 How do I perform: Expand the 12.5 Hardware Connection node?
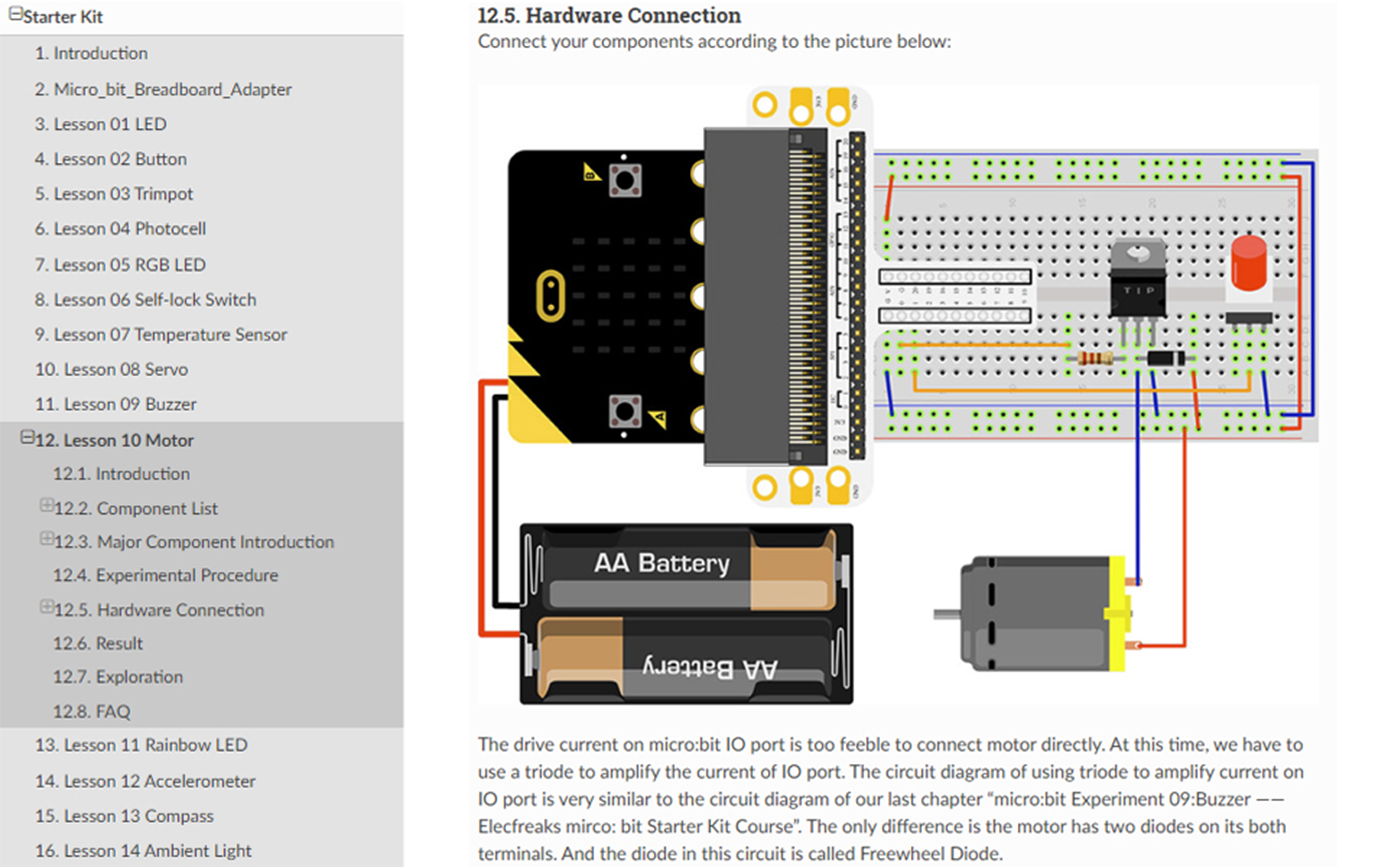coord(46,608)
